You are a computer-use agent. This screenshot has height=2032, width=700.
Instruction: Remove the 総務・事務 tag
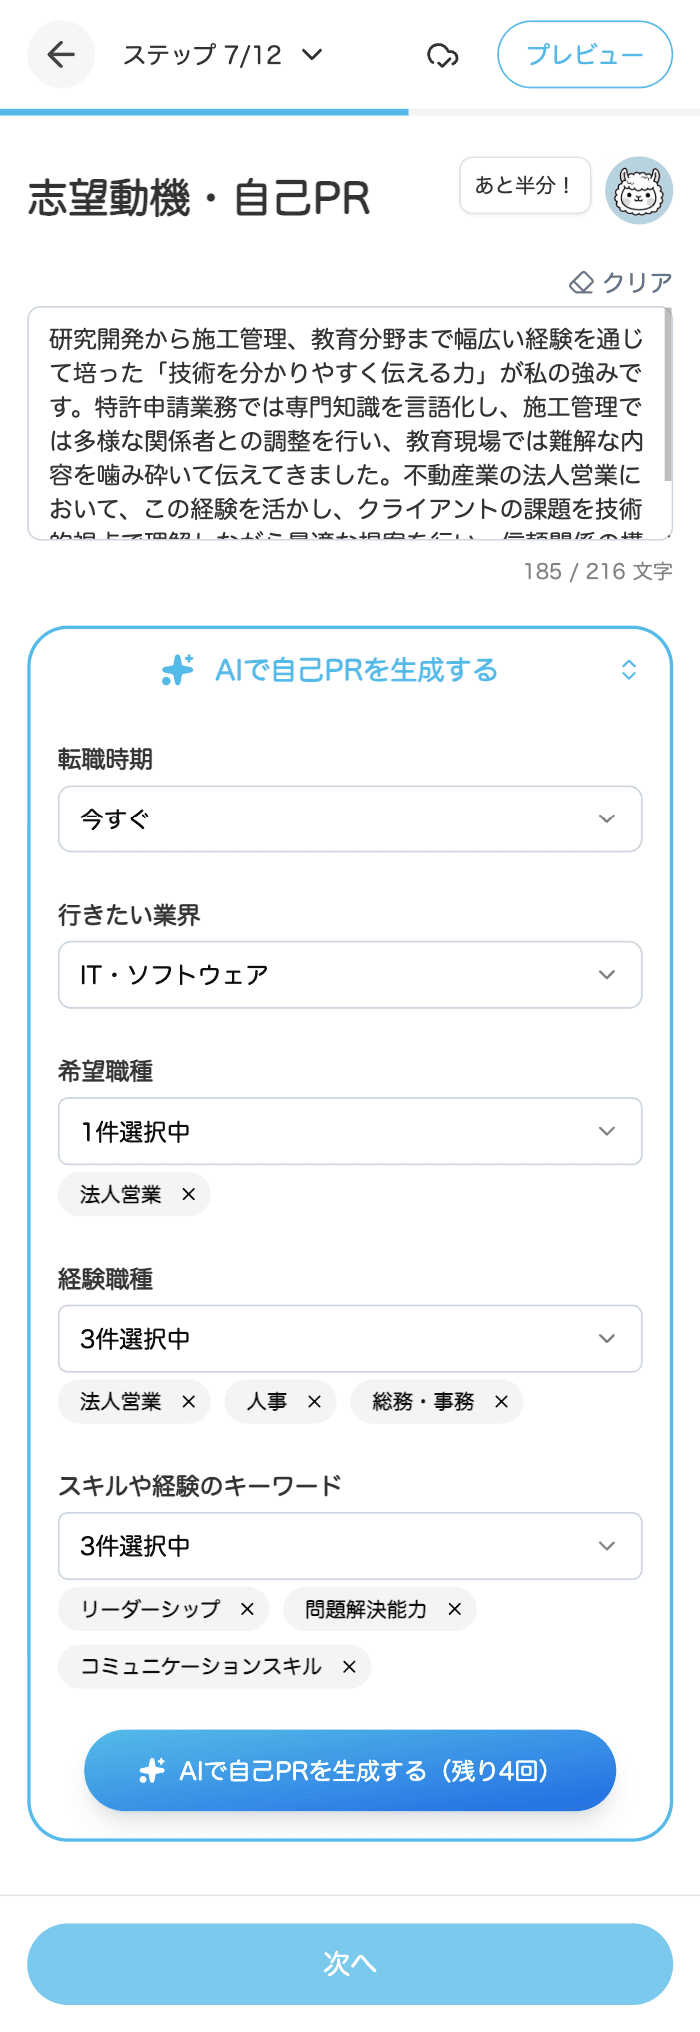coord(501,1402)
